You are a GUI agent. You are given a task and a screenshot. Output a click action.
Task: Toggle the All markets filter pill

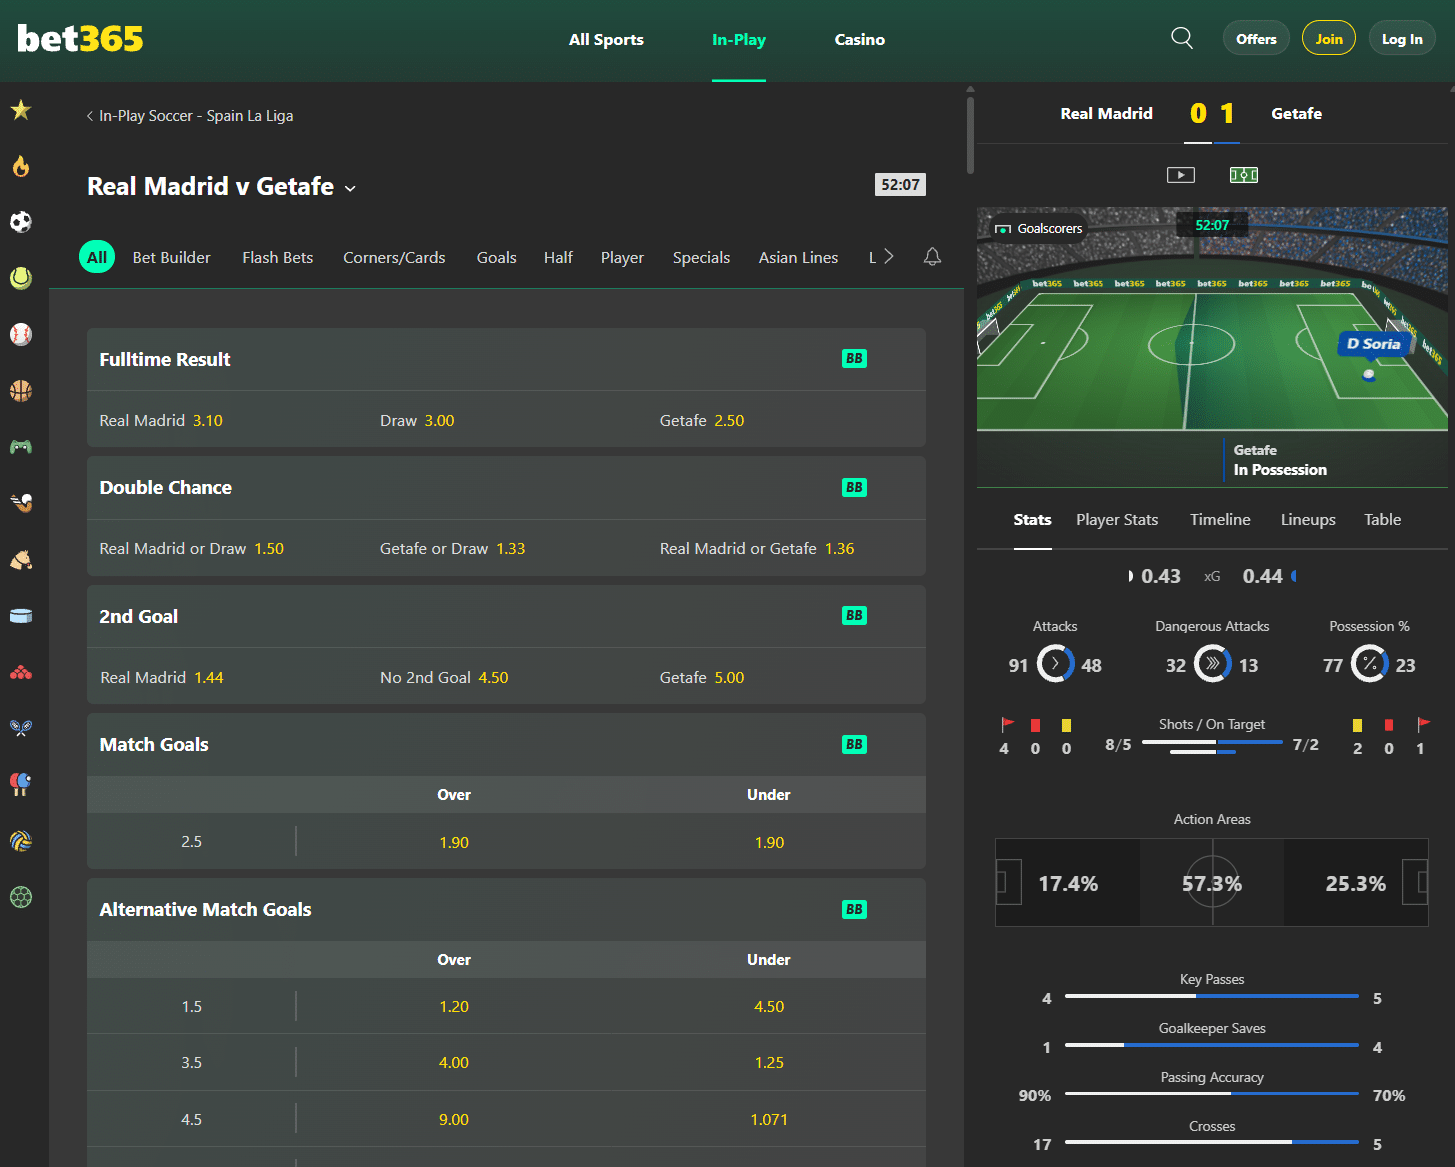tap(97, 257)
